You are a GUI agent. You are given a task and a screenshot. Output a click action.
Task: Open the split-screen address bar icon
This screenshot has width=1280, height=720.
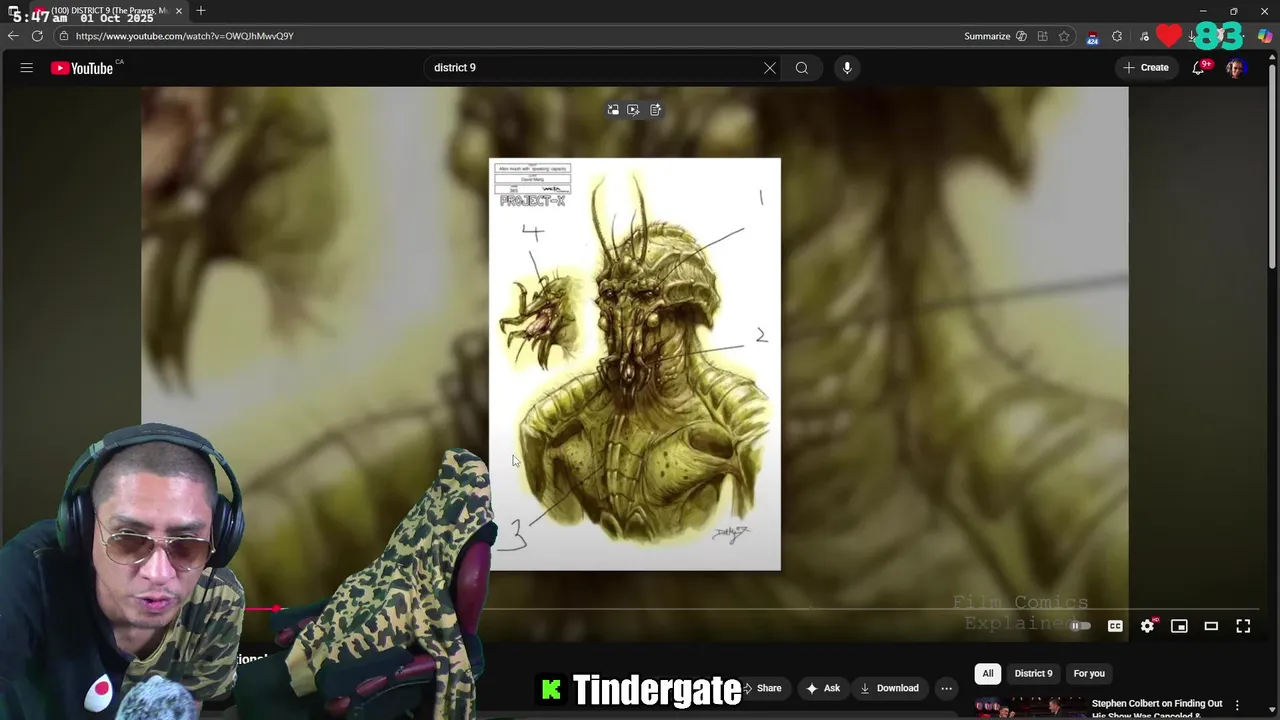tap(1042, 36)
